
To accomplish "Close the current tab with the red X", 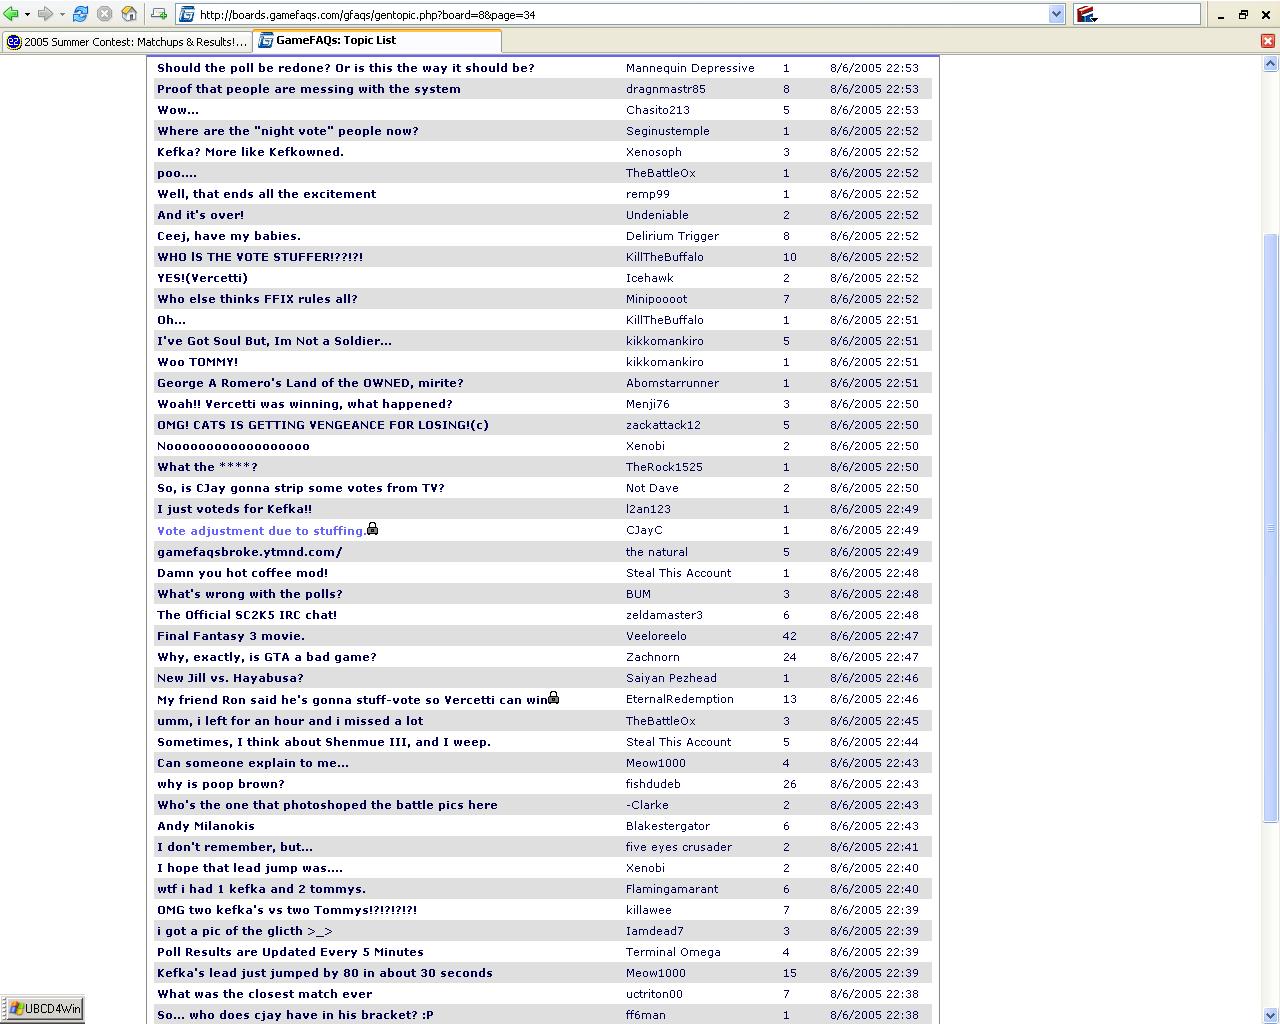I will coord(1268,41).
